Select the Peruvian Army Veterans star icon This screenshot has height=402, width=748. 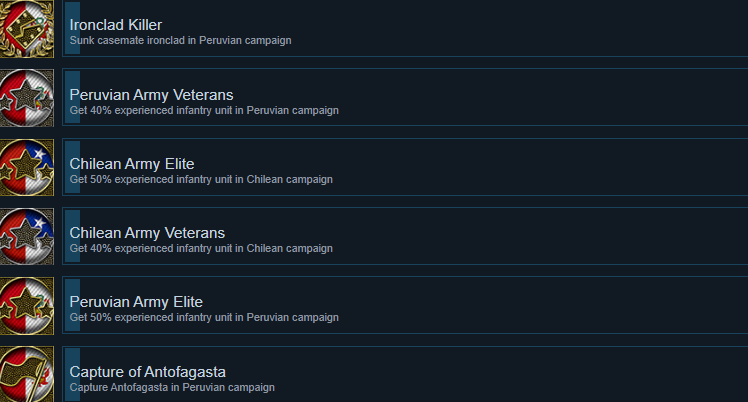tap(27, 98)
